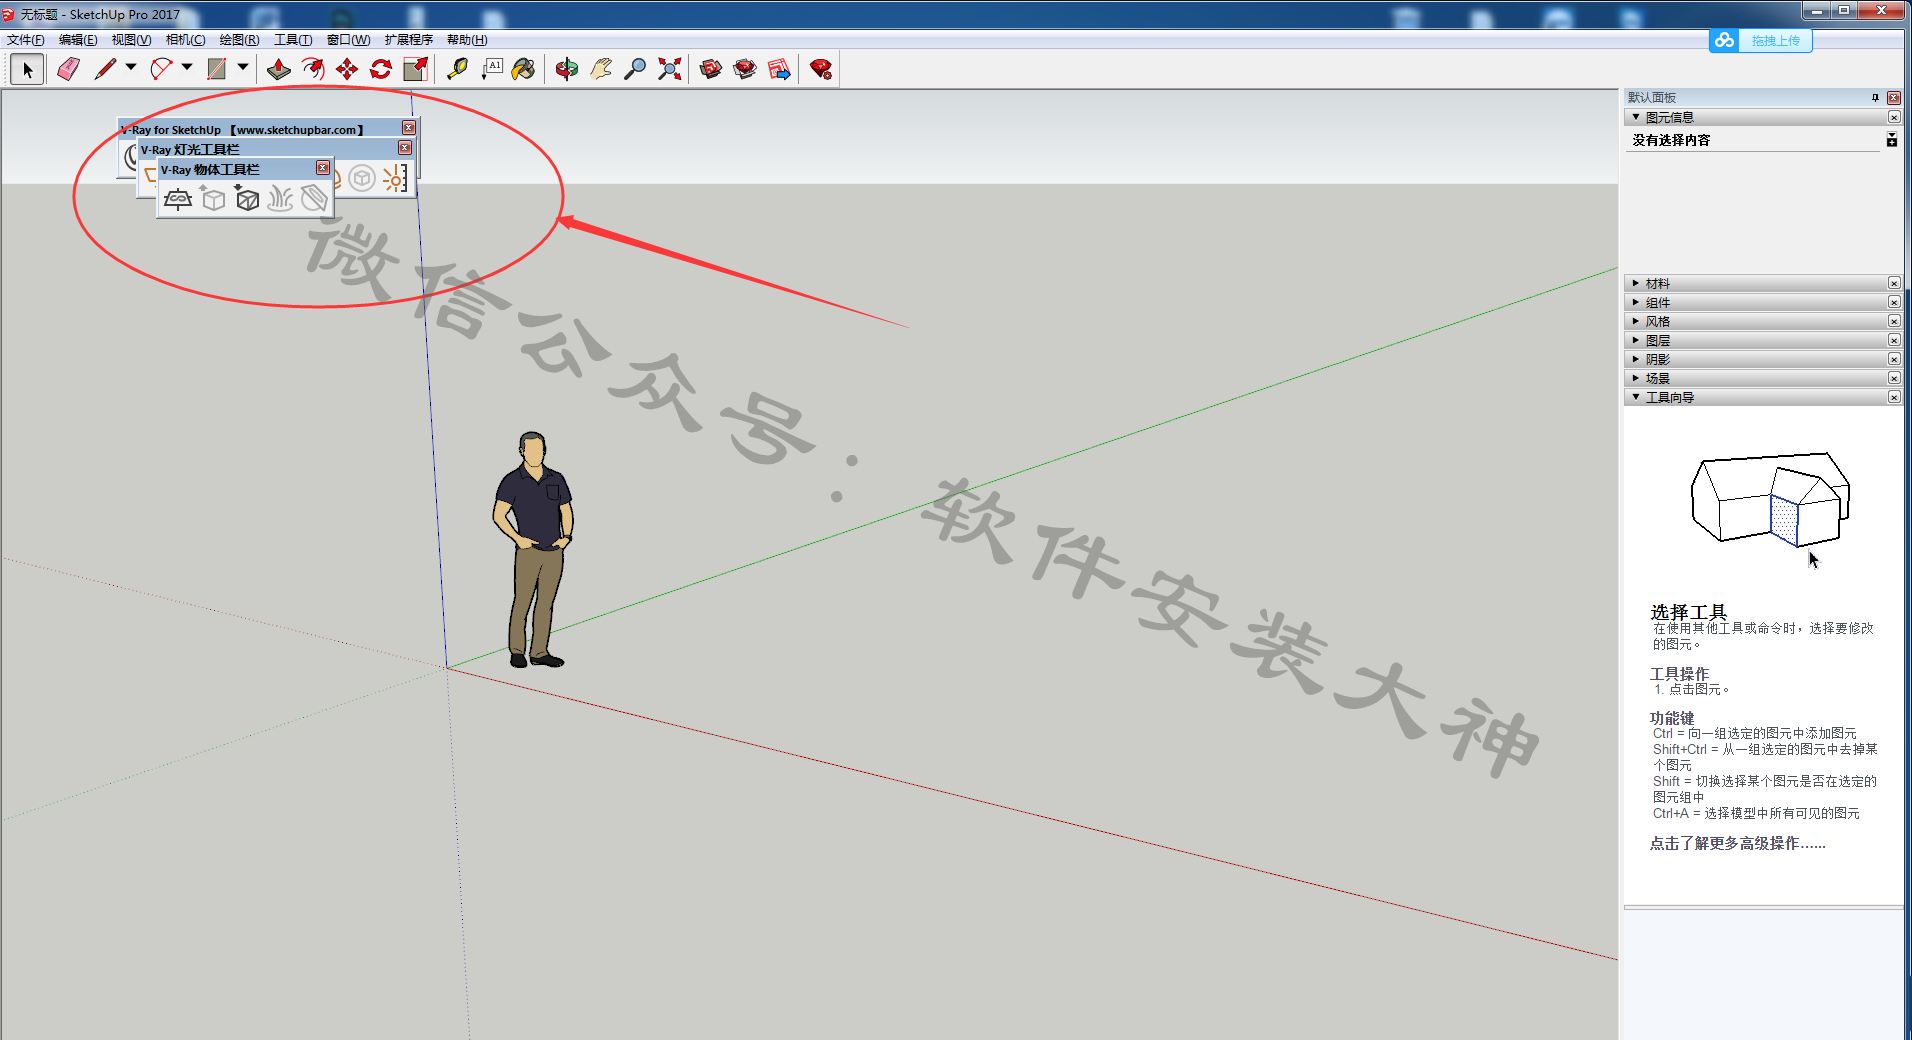Add a V-Ray infinite plane
Screen dimensions: 1912x1040
[x=178, y=199]
